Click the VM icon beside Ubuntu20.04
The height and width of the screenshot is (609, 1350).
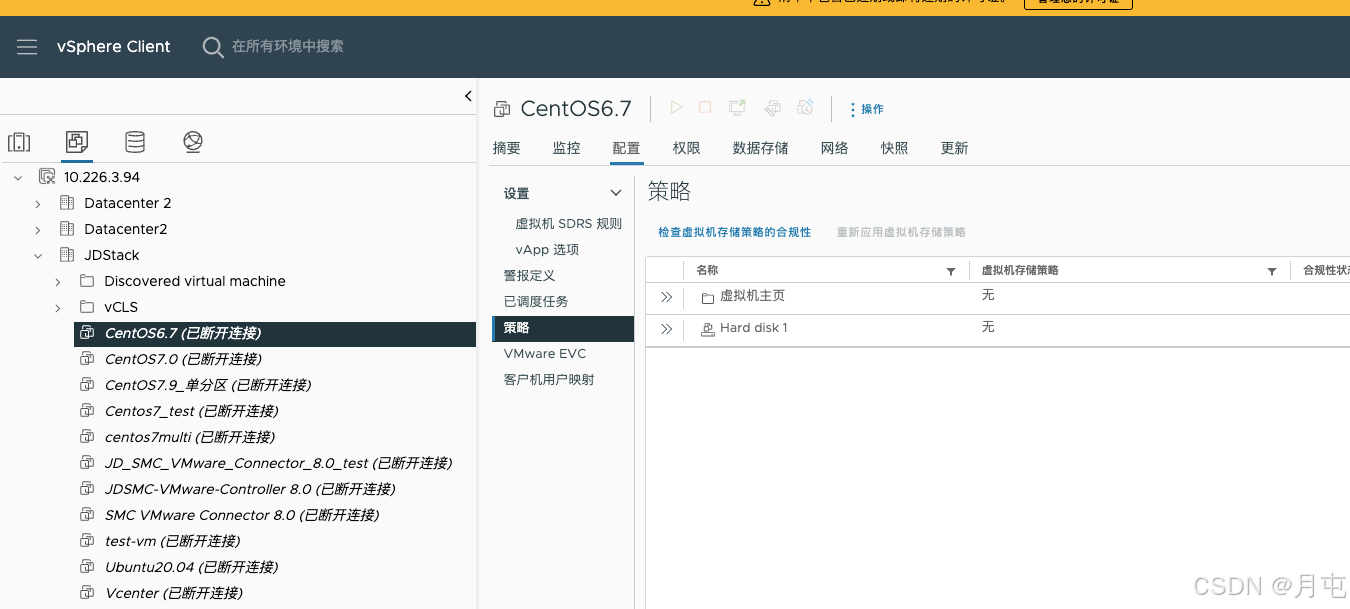click(87, 567)
